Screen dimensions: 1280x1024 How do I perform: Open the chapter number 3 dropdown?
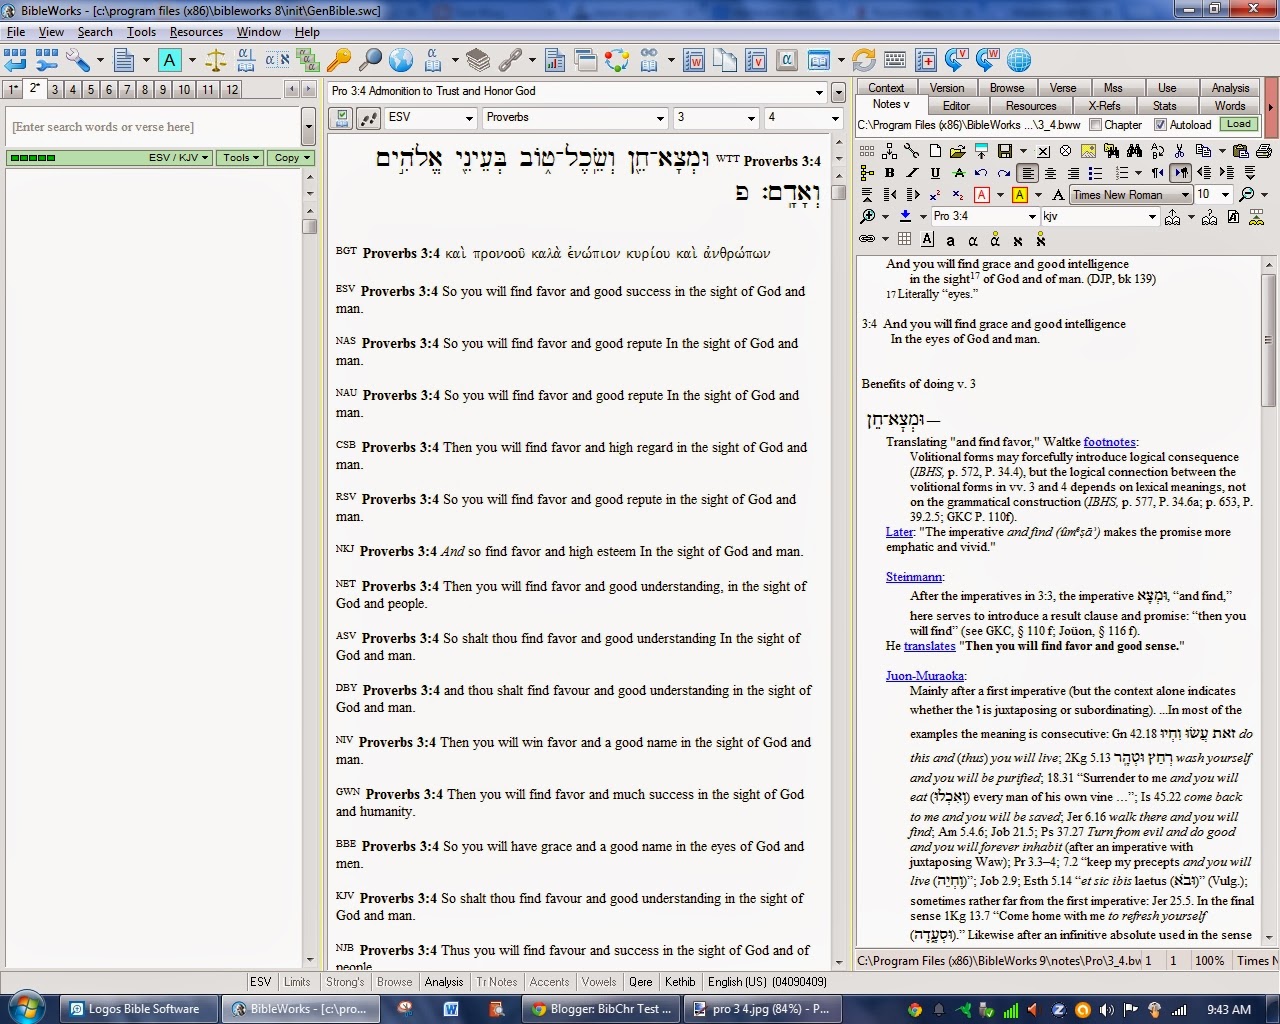click(x=751, y=118)
